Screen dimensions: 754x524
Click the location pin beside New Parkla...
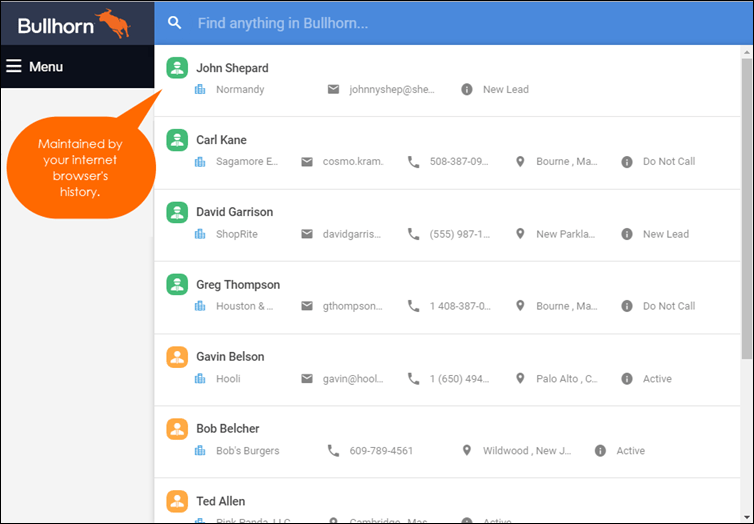pos(520,234)
